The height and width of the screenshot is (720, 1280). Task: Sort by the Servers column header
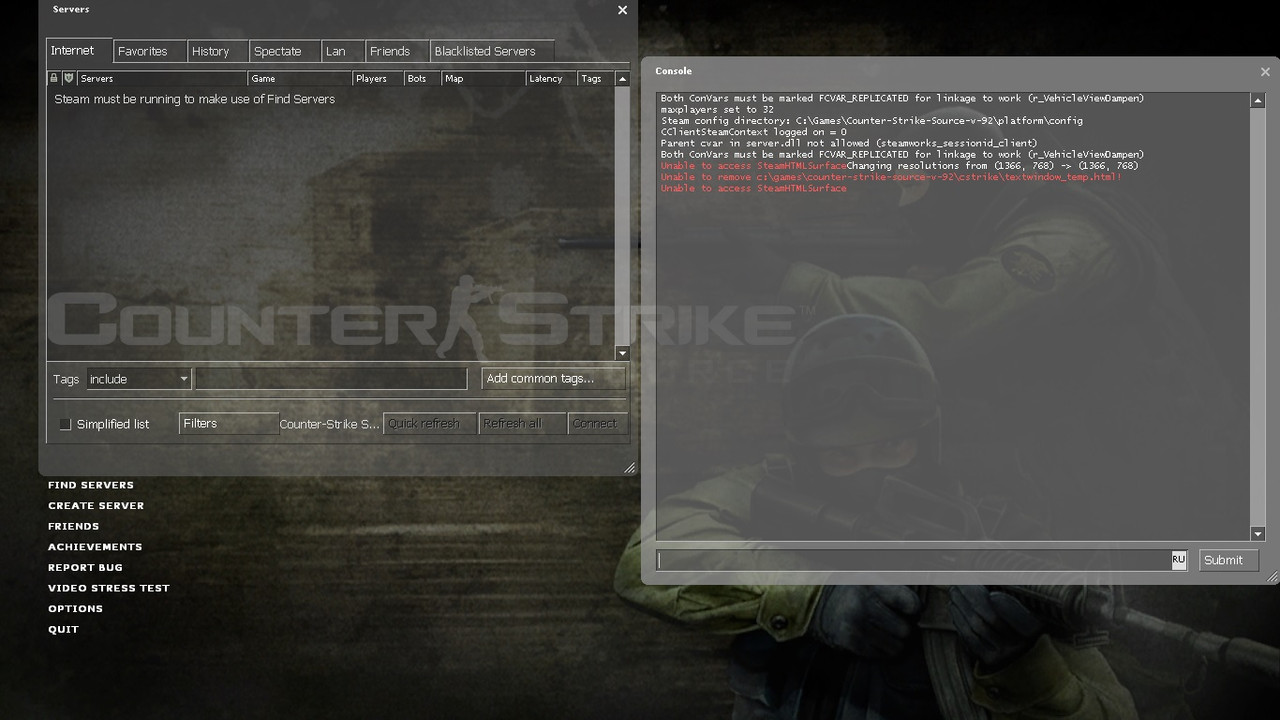(162, 78)
